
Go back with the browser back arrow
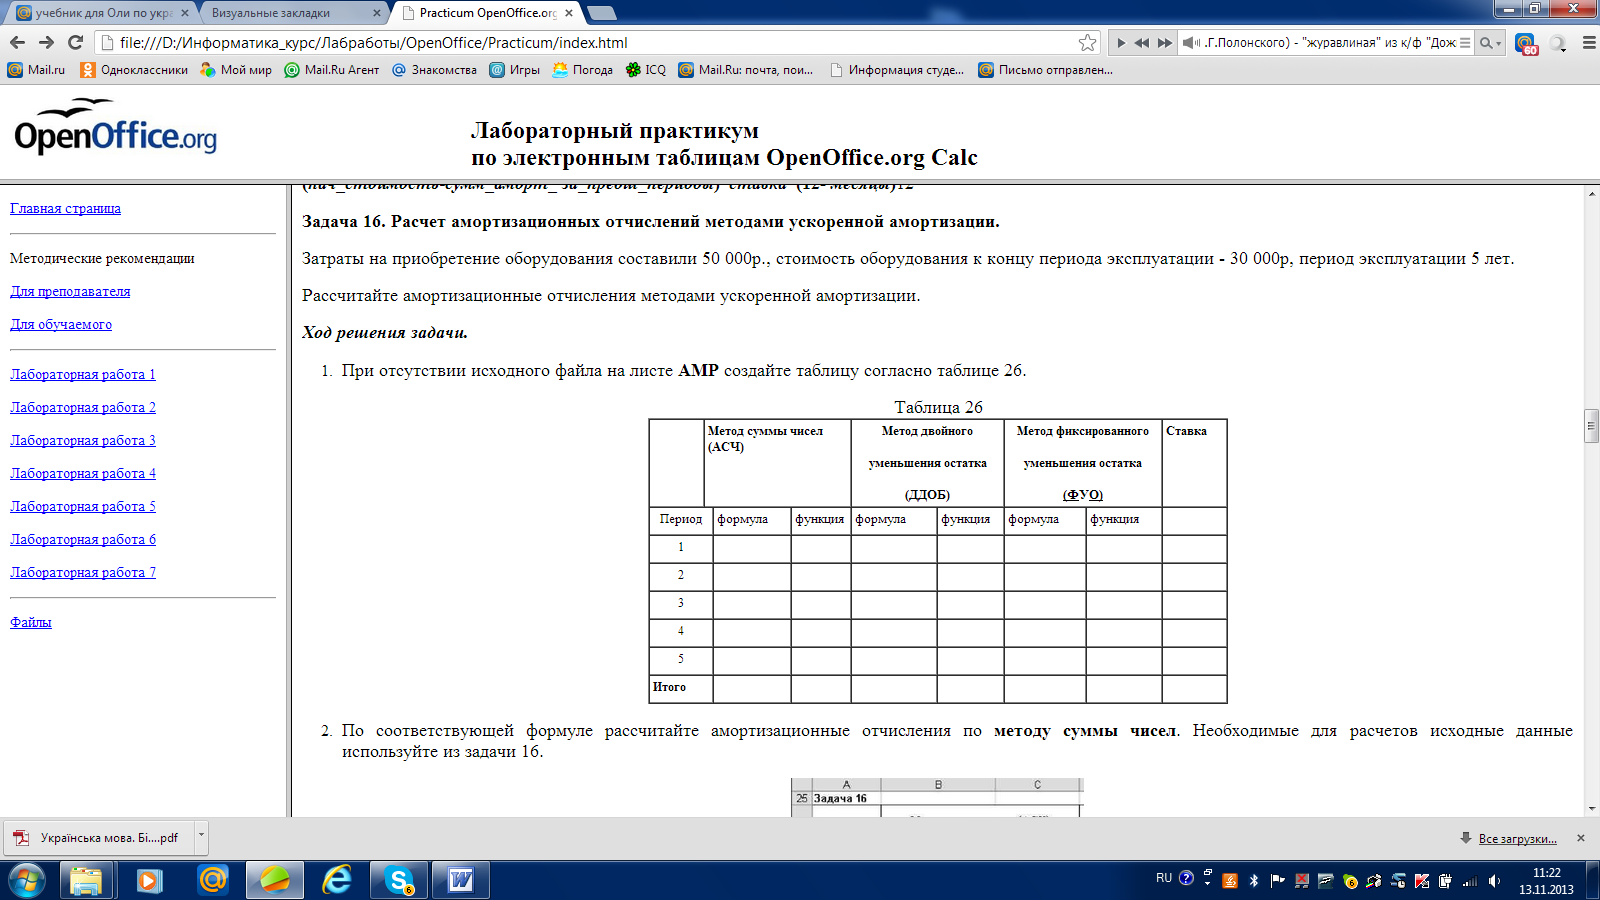[x=17, y=42]
